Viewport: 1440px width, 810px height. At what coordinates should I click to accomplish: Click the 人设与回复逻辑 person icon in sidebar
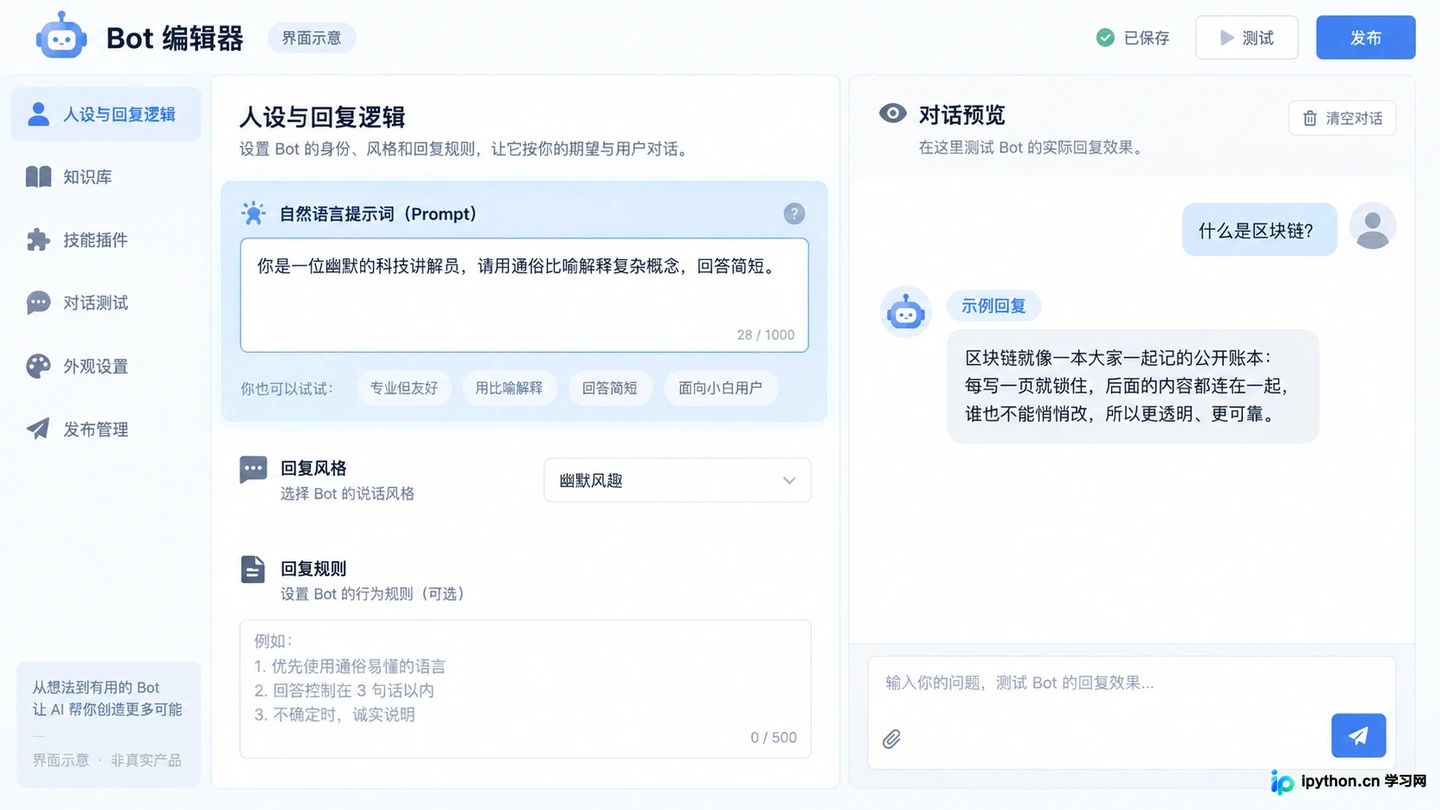point(38,114)
